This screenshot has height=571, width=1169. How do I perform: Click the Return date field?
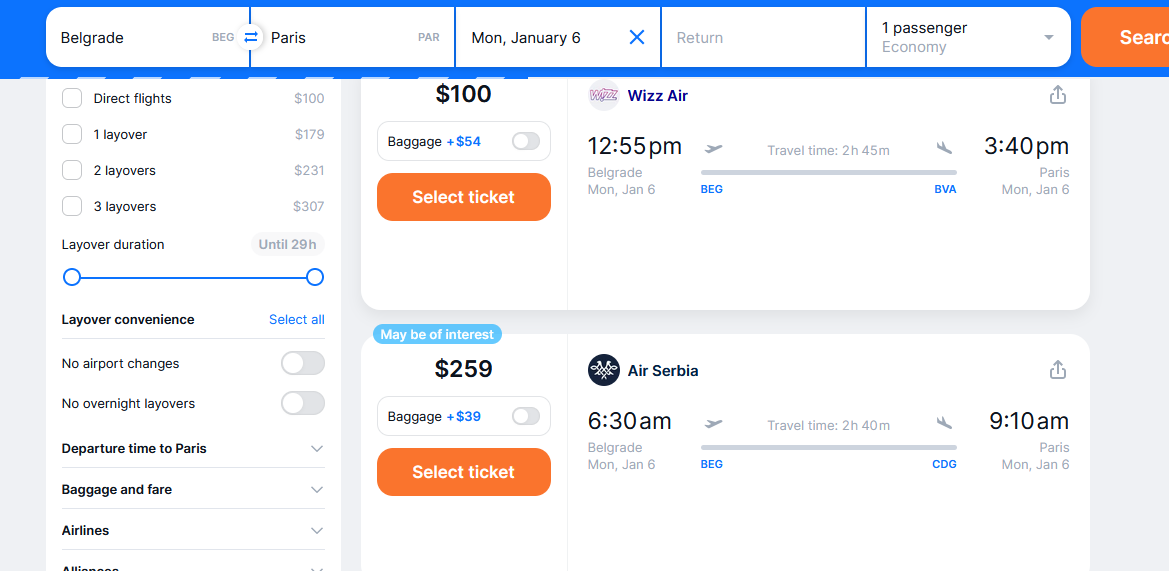tap(763, 37)
